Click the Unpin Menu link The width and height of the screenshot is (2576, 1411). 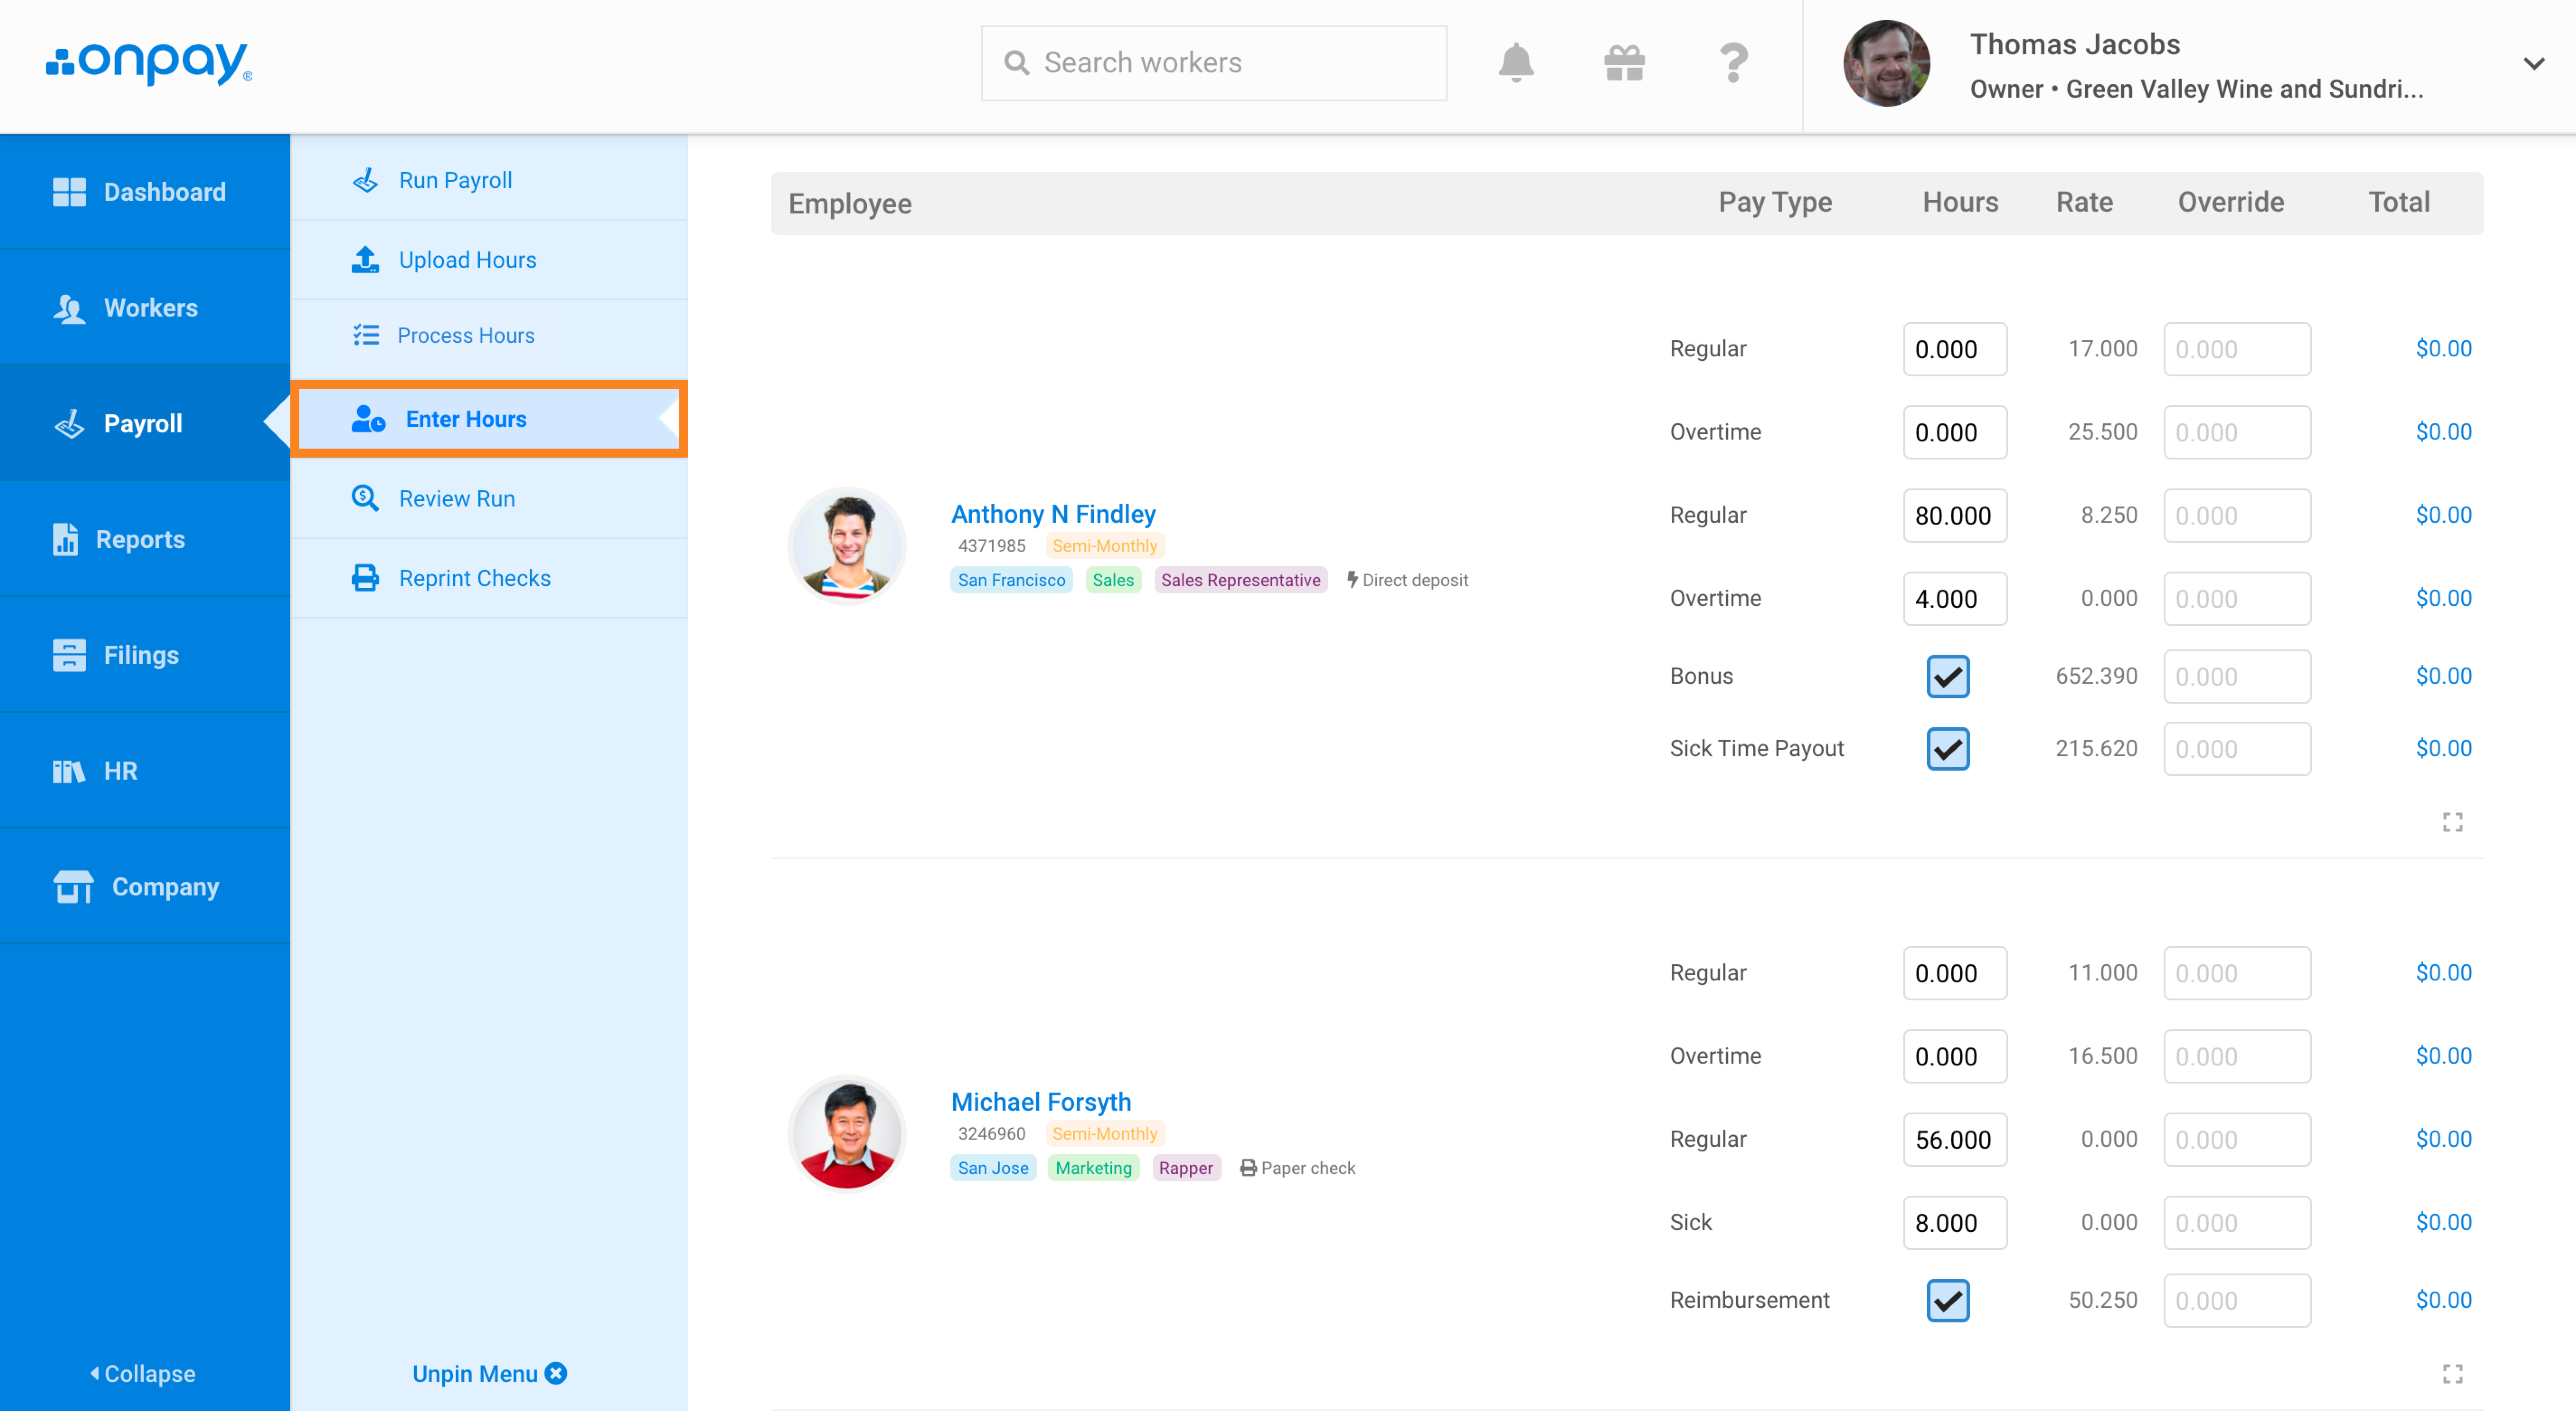[489, 1374]
